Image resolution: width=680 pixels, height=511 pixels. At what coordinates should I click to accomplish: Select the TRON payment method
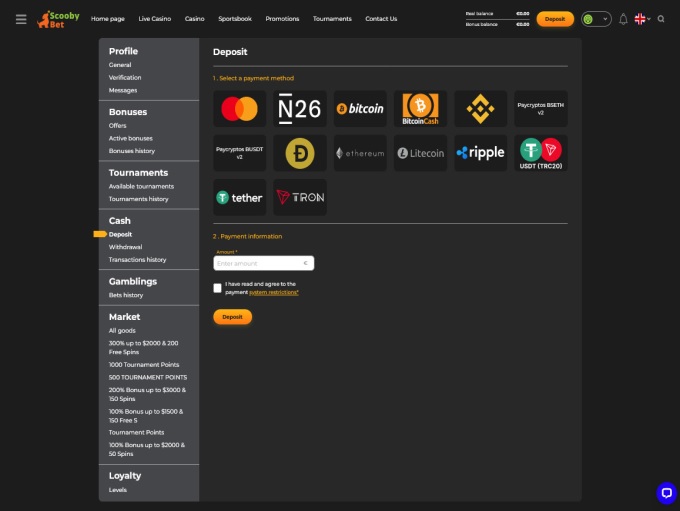(x=300, y=197)
